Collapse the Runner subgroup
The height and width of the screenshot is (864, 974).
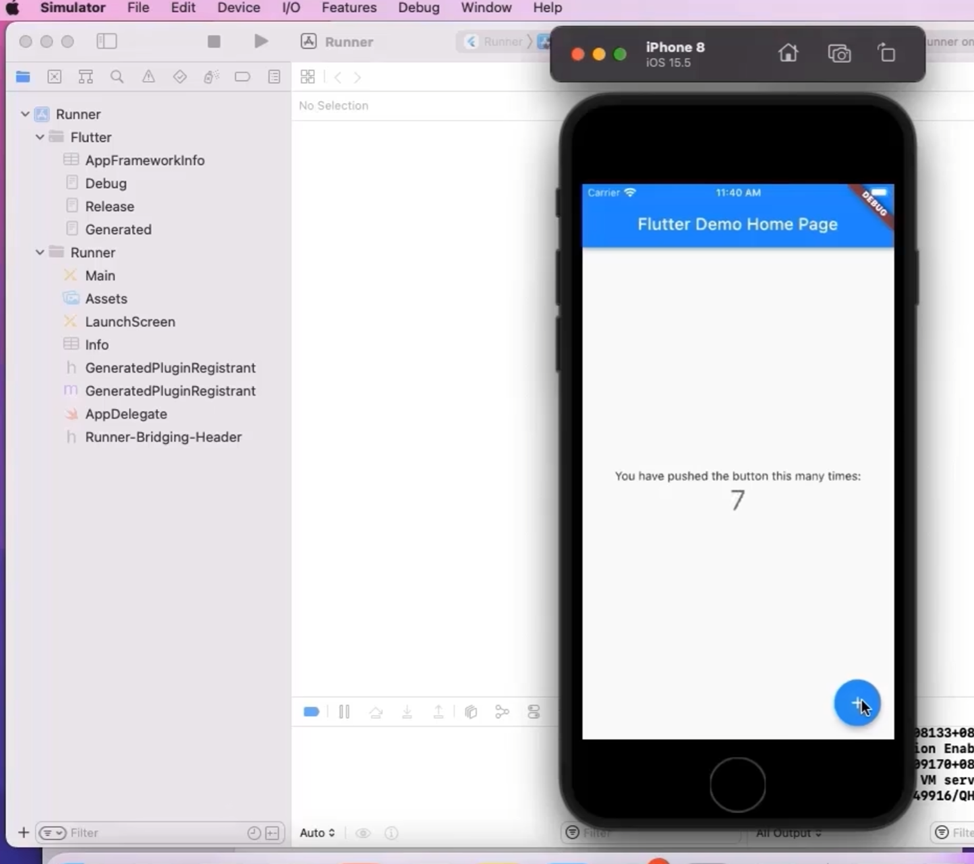(x=40, y=253)
